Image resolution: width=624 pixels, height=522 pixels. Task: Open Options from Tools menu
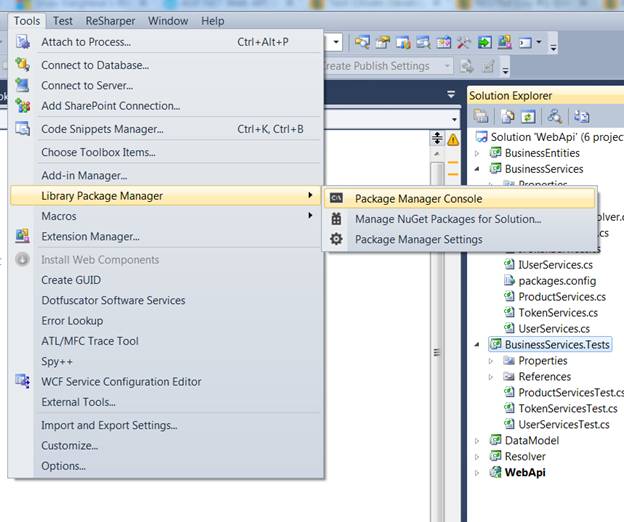coord(165,466)
